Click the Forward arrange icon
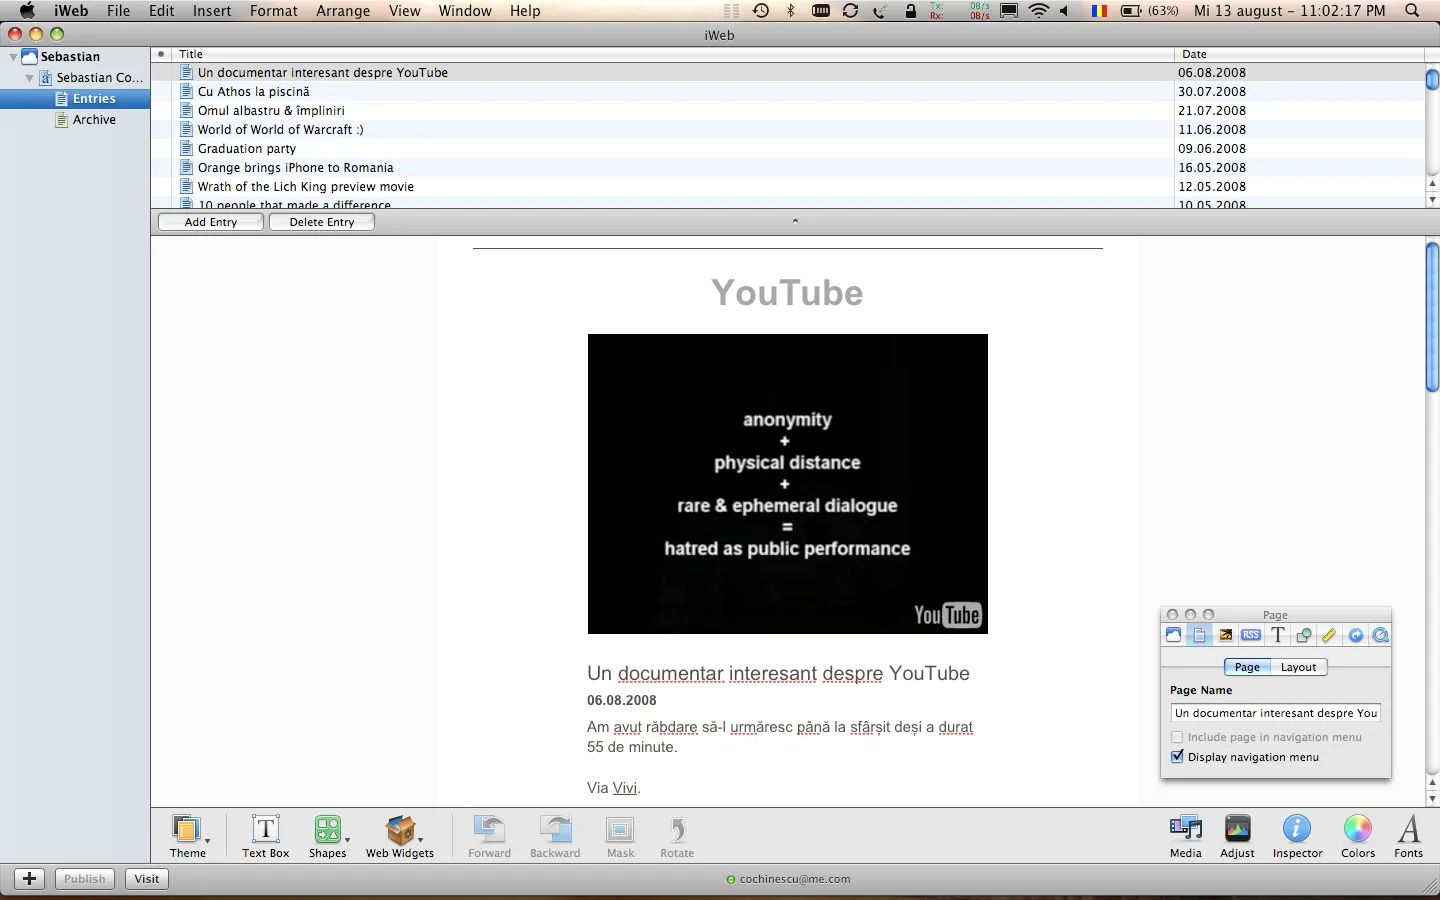Viewport: 1440px width, 900px height. pyautogui.click(x=489, y=836)
